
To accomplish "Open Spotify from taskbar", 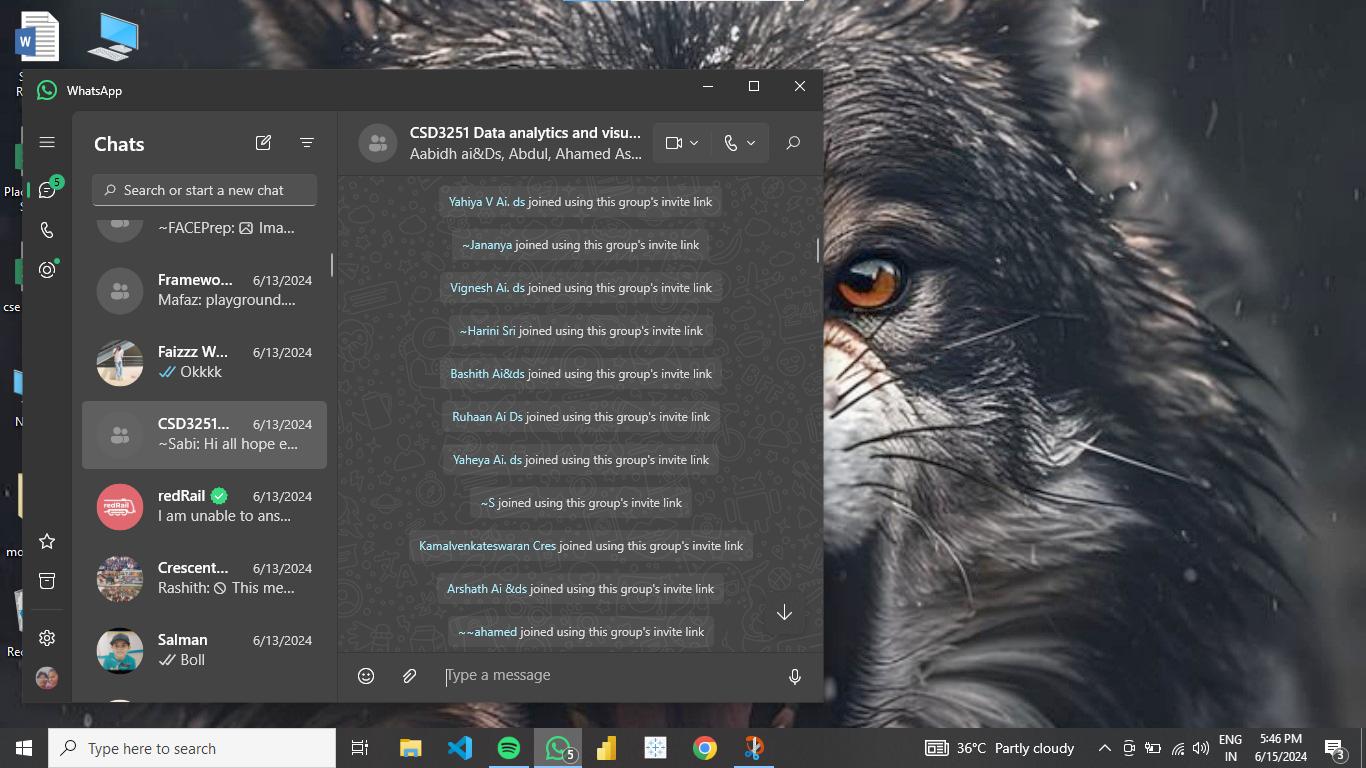I will pyautogui.click(x=508, y=748).
